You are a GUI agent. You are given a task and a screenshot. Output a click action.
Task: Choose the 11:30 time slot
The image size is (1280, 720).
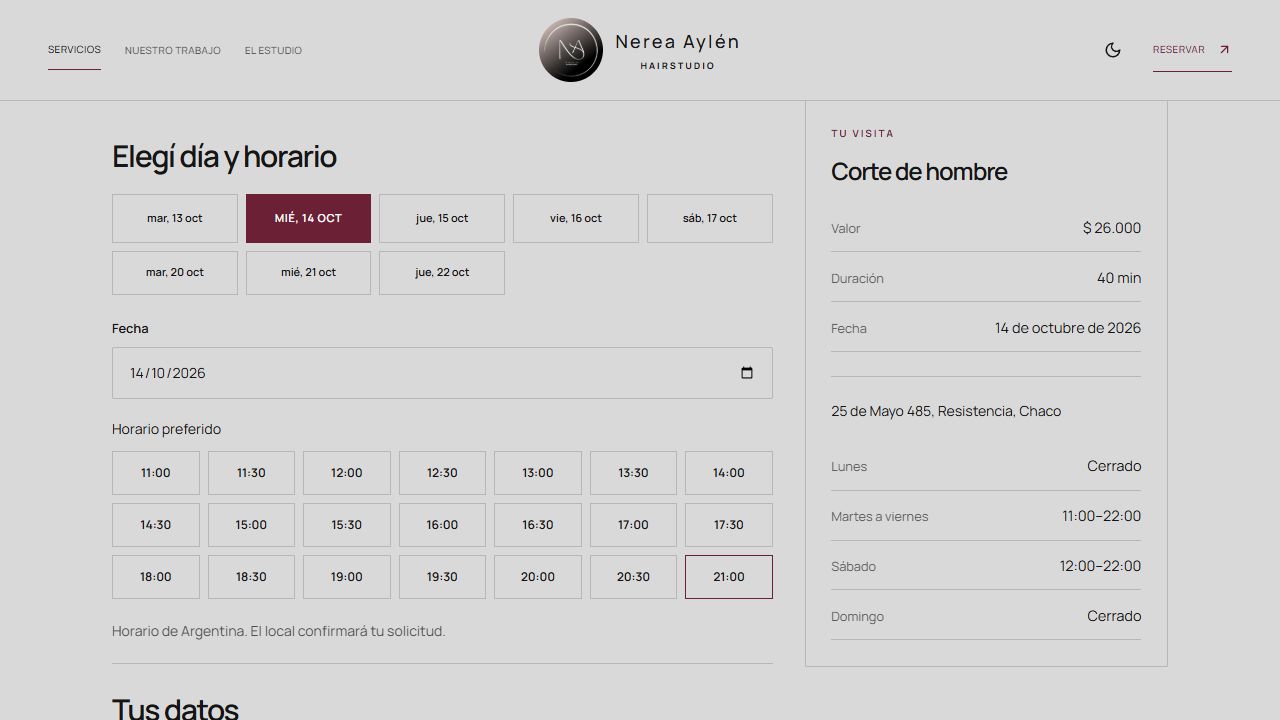pyautogui.click(x=251, y=473)
